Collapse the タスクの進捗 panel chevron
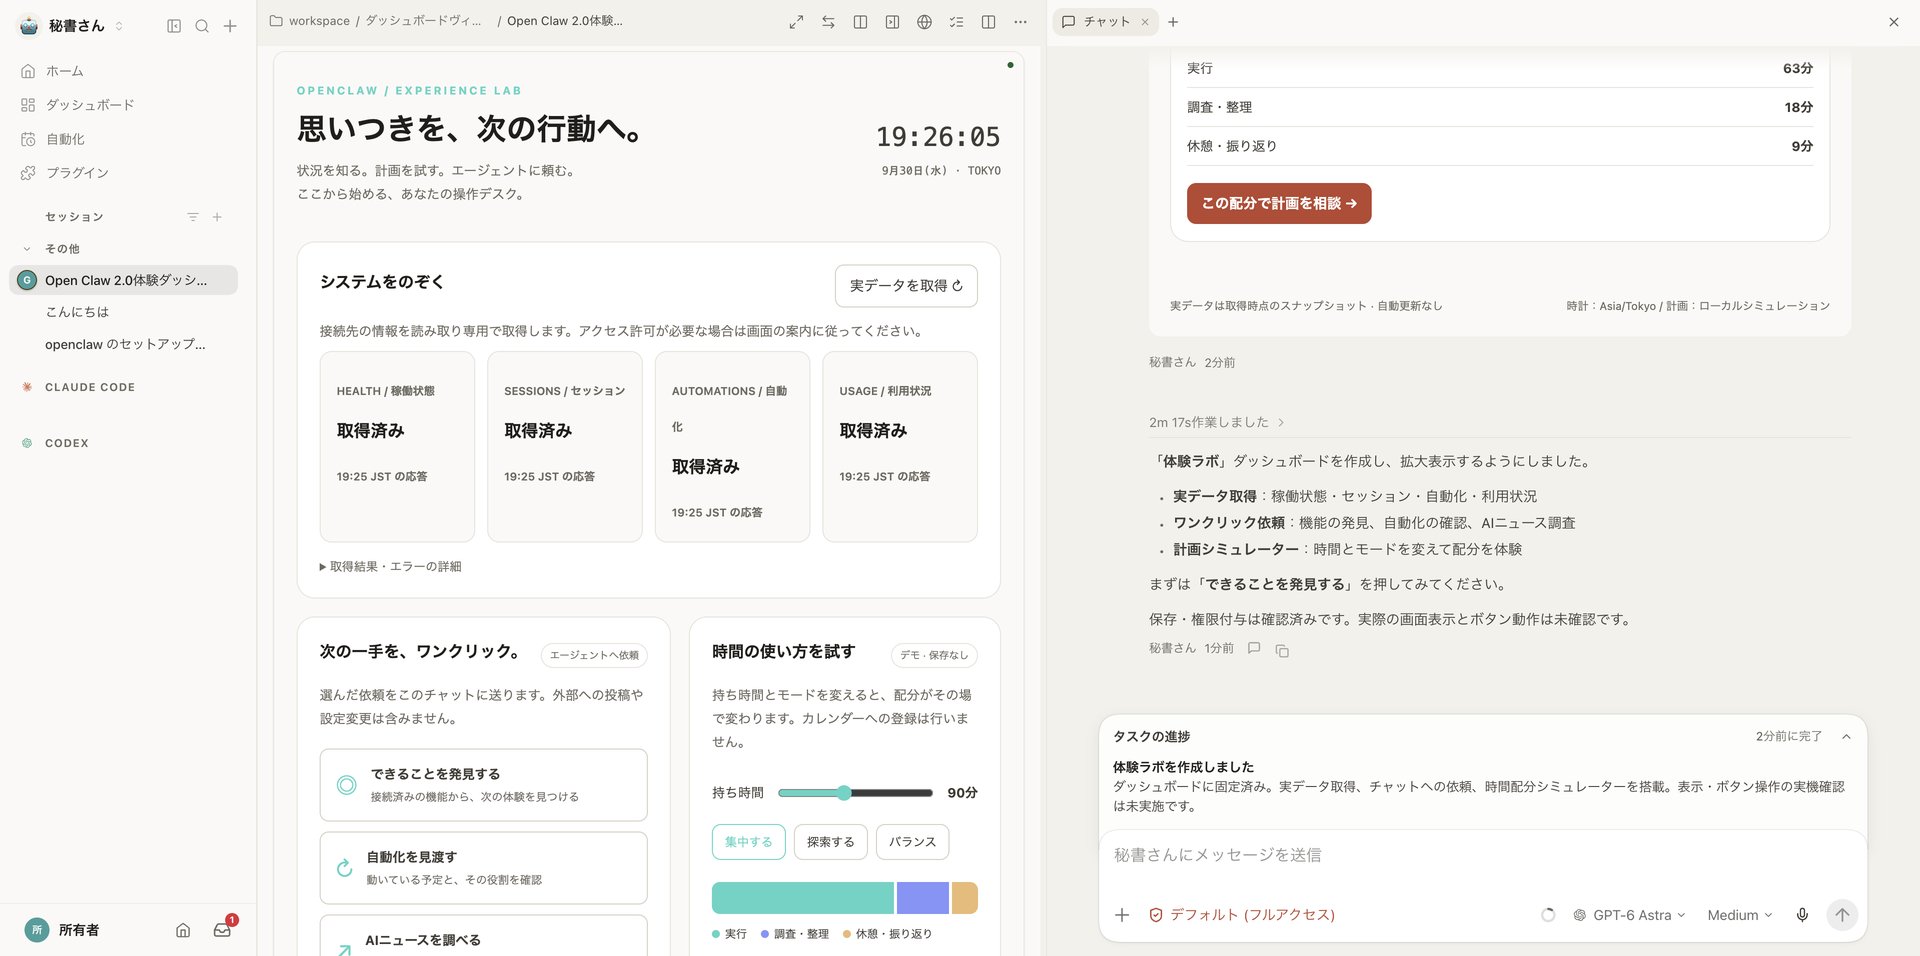 click(x=1846, y=737)
